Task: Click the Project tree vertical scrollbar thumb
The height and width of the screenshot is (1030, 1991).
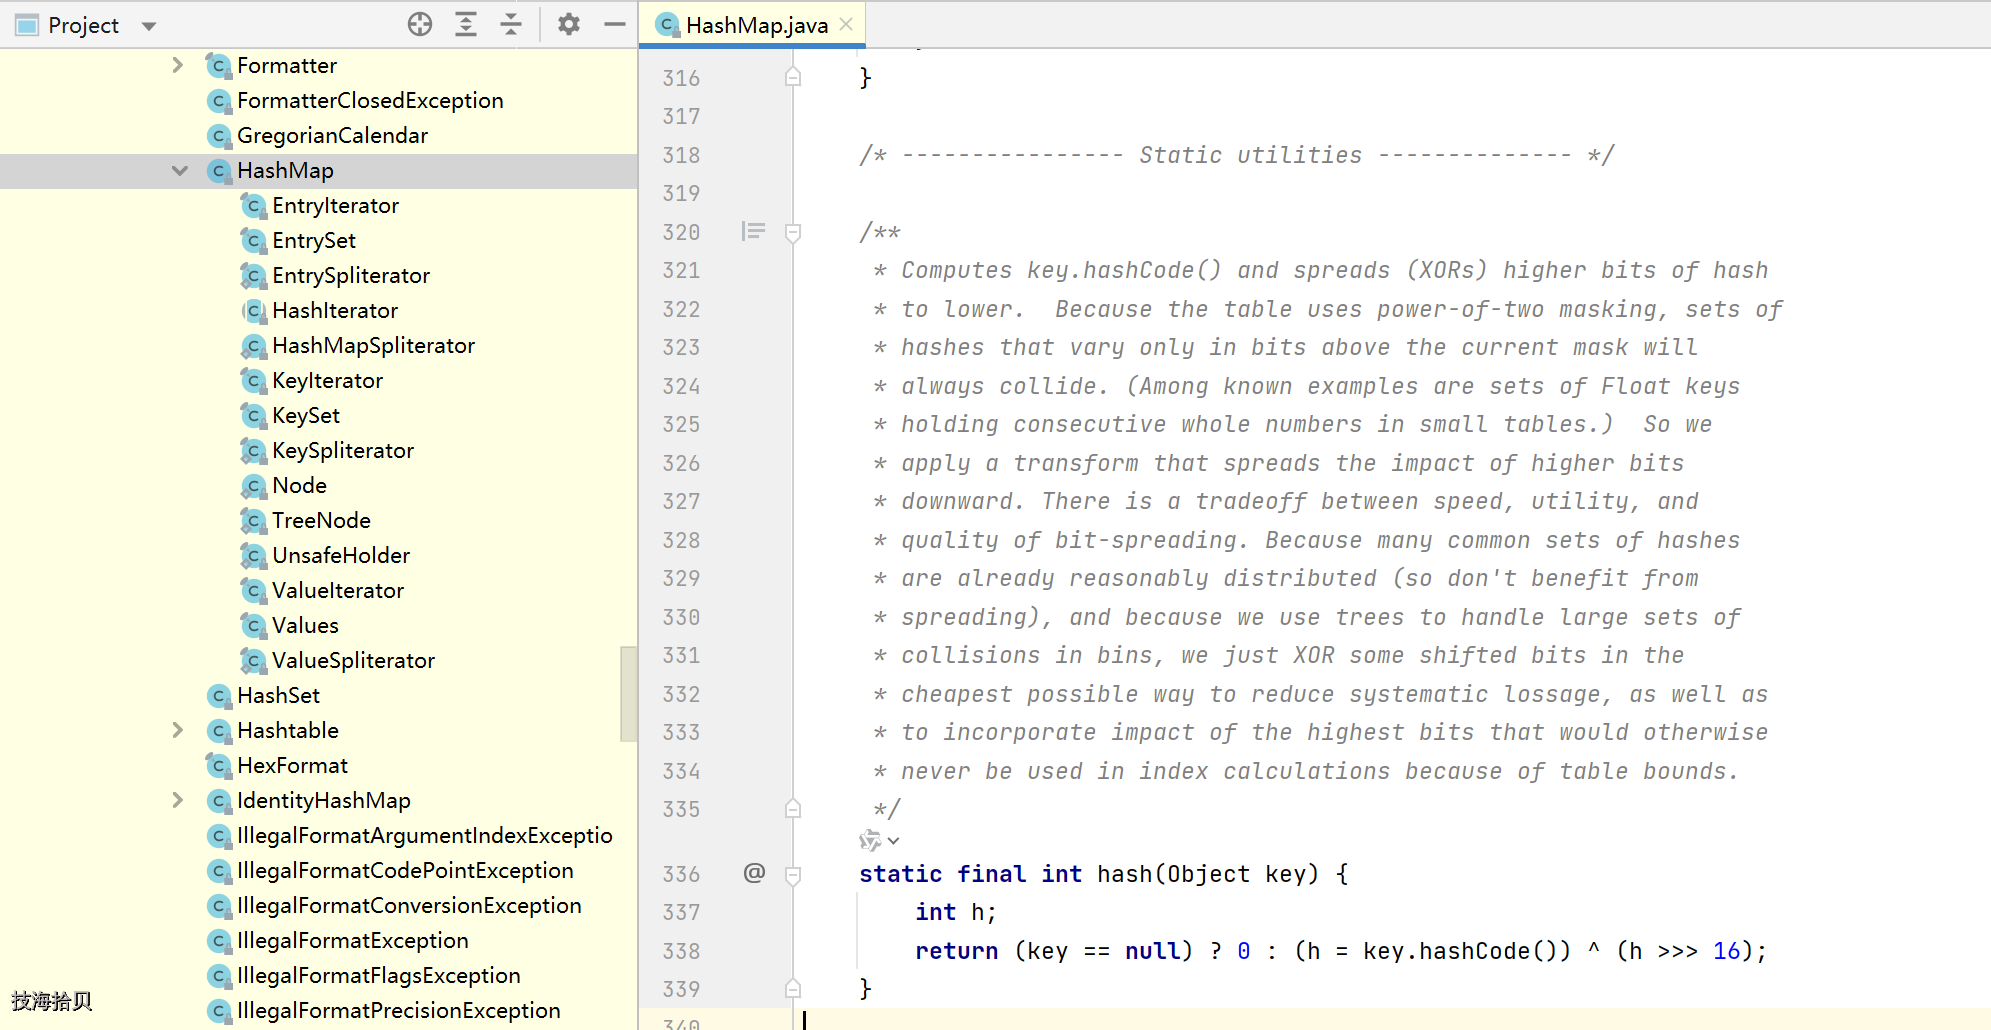Action: tap(628, 693)
